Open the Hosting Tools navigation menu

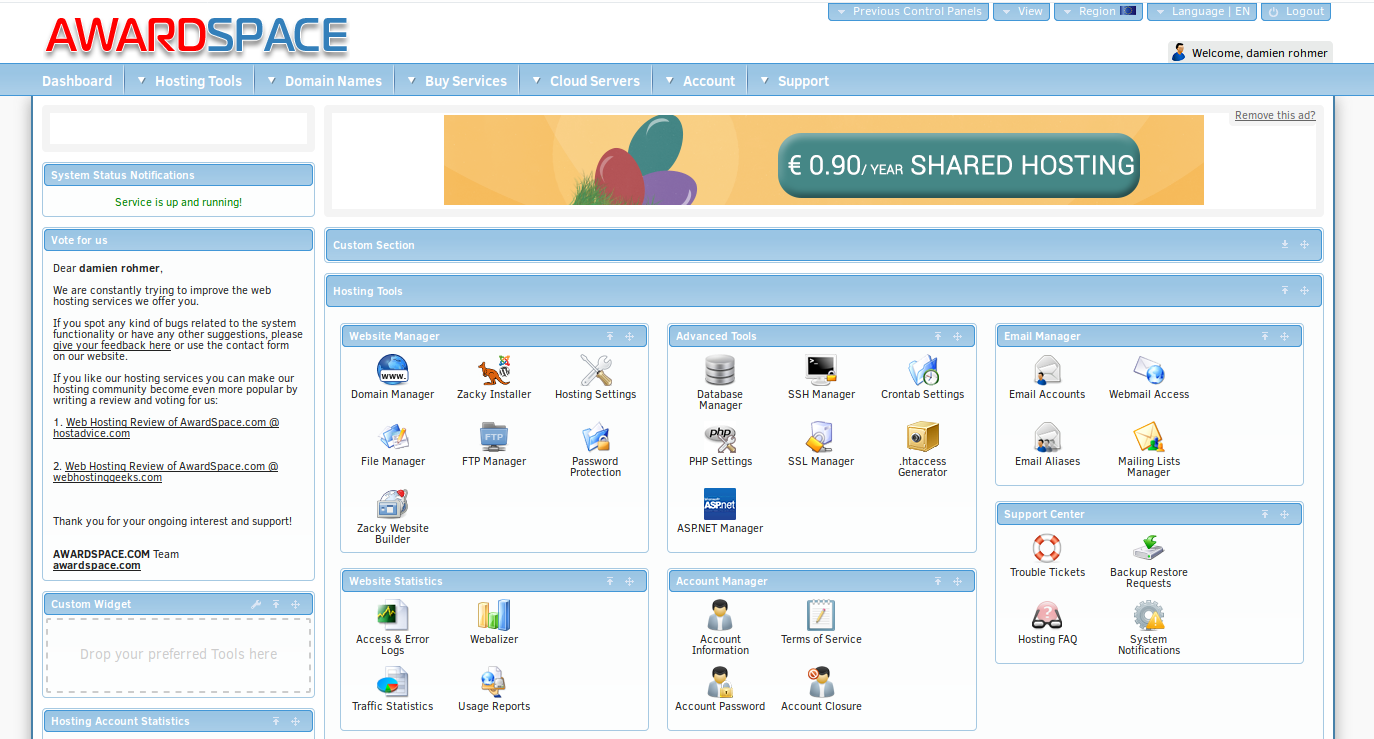pos(190,81)
